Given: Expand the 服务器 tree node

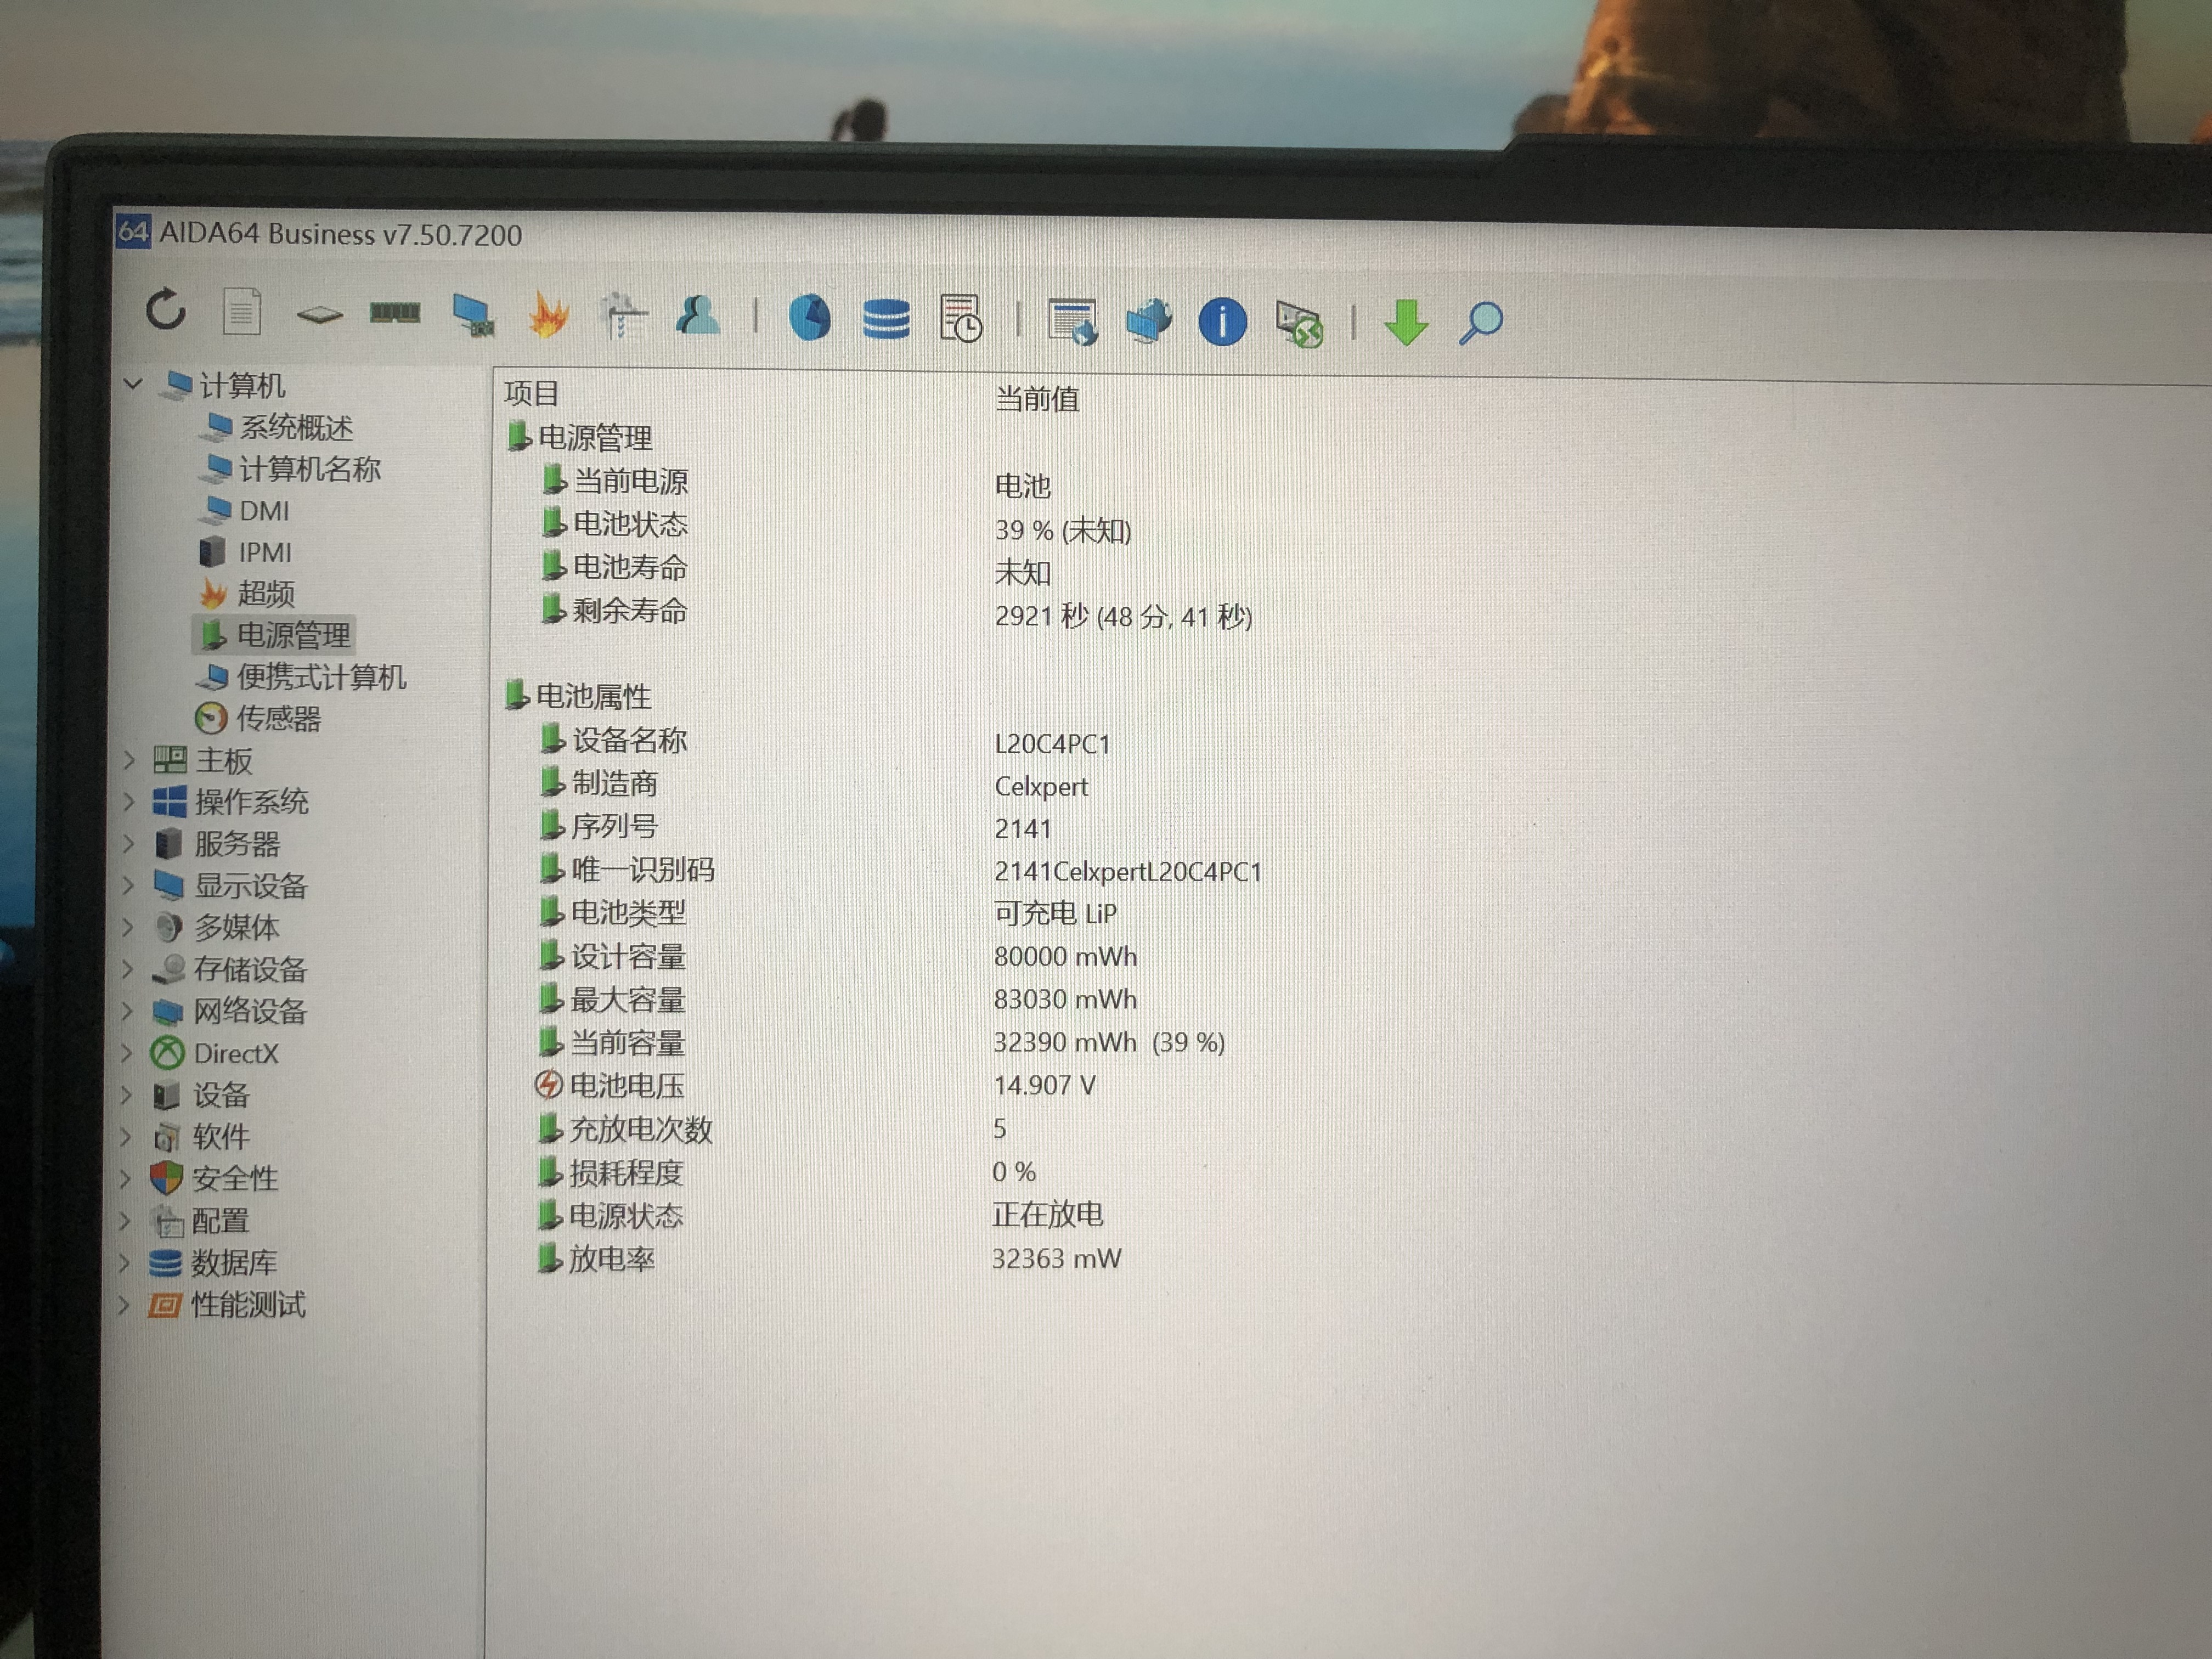Looking at the screenshot, I should (128, 843).
